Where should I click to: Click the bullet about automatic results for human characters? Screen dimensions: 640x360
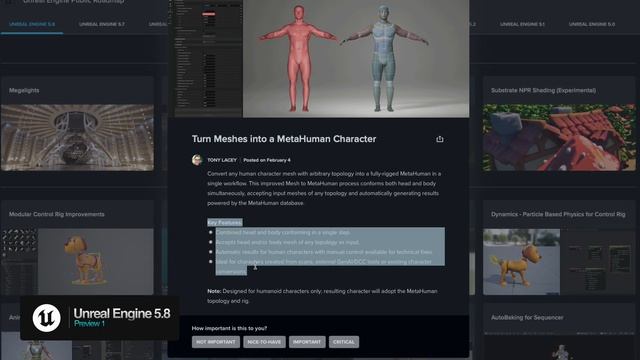coord(324,252)
